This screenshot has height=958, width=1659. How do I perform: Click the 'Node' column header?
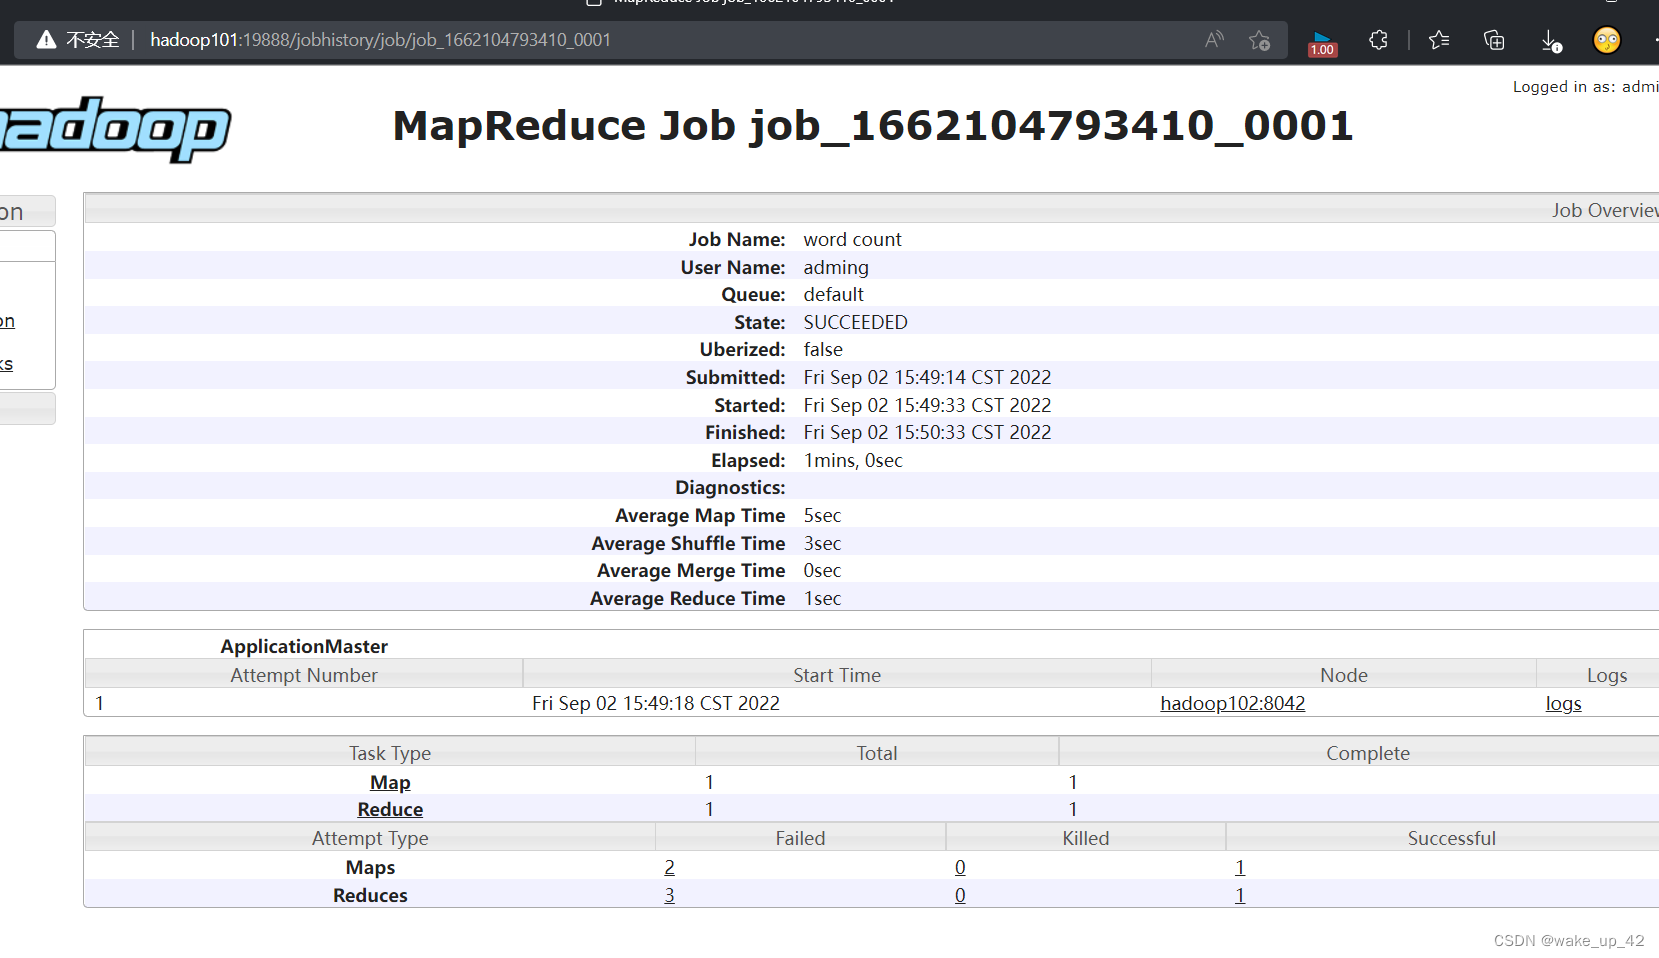tap(1343, 675)
